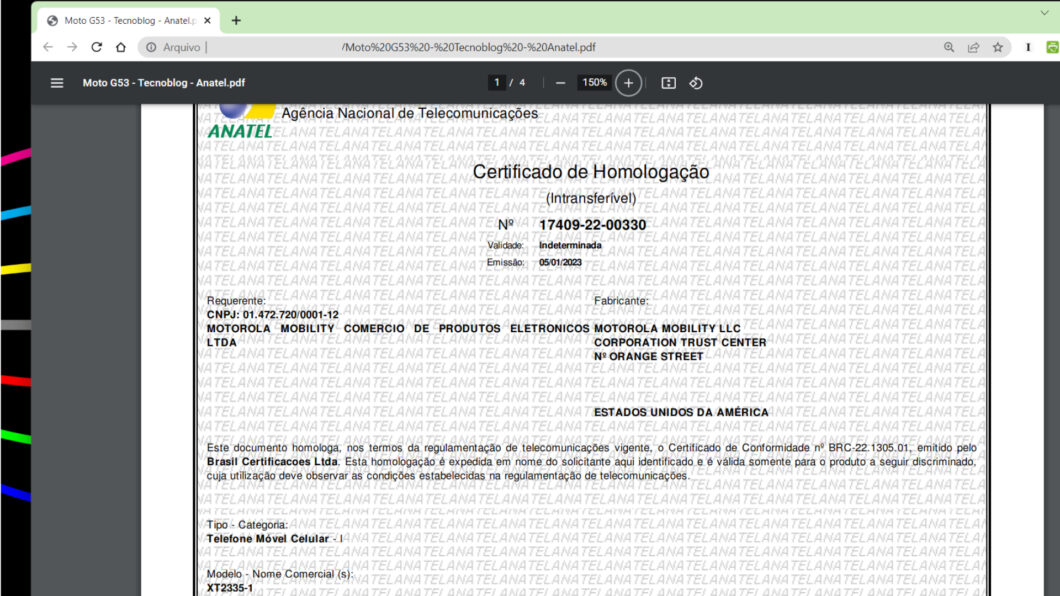Open the browser zoom magnifier icon

(x=949, y=47)
